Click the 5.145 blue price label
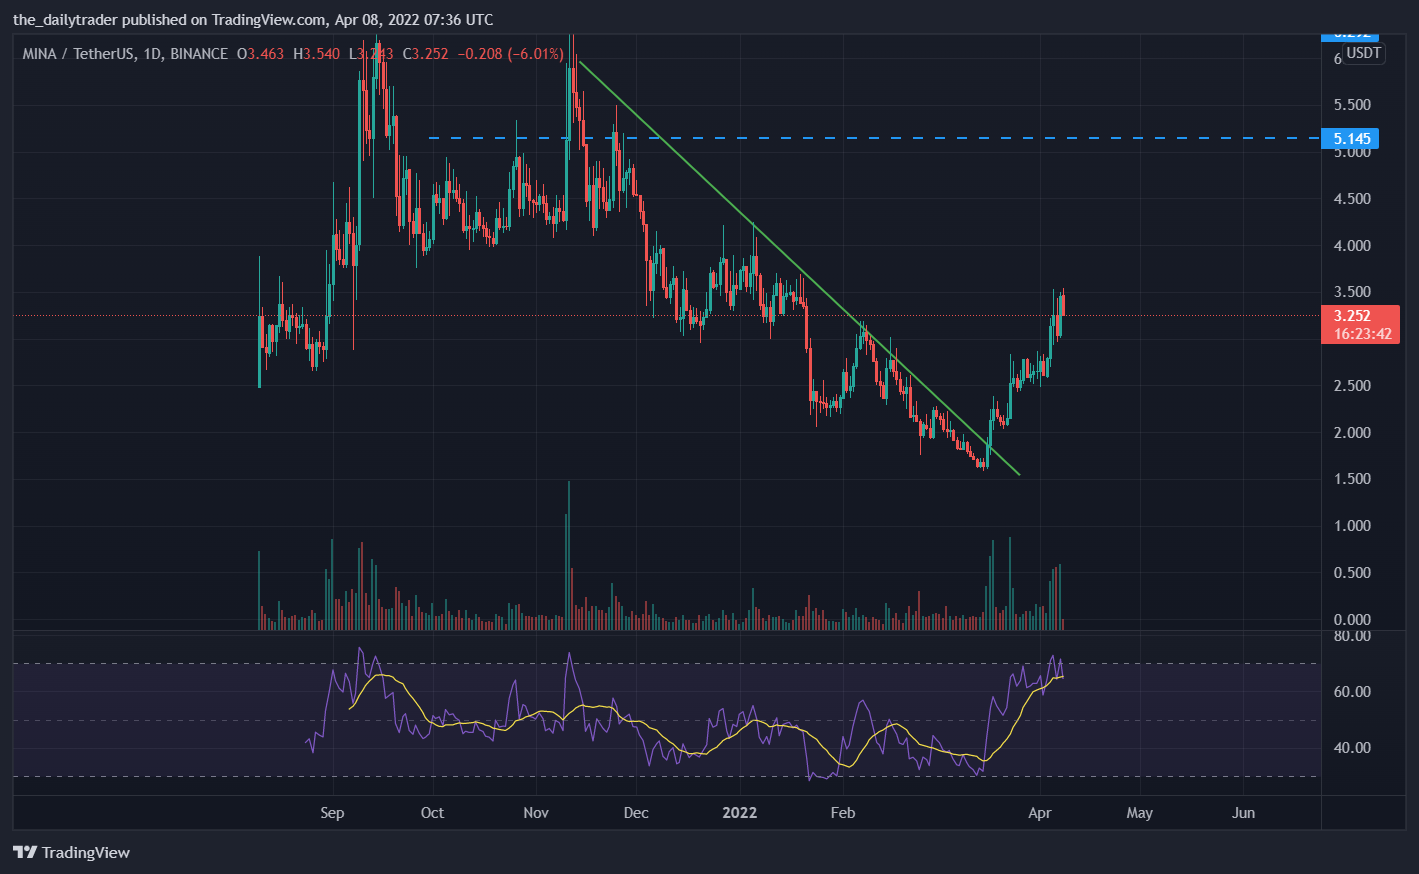 click(1350, 138)
